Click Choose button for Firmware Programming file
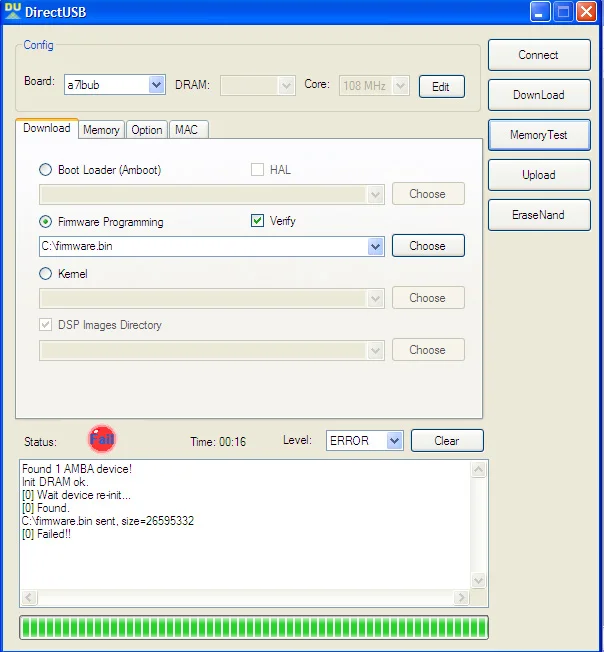604x652 pixels. pos(428,246)
